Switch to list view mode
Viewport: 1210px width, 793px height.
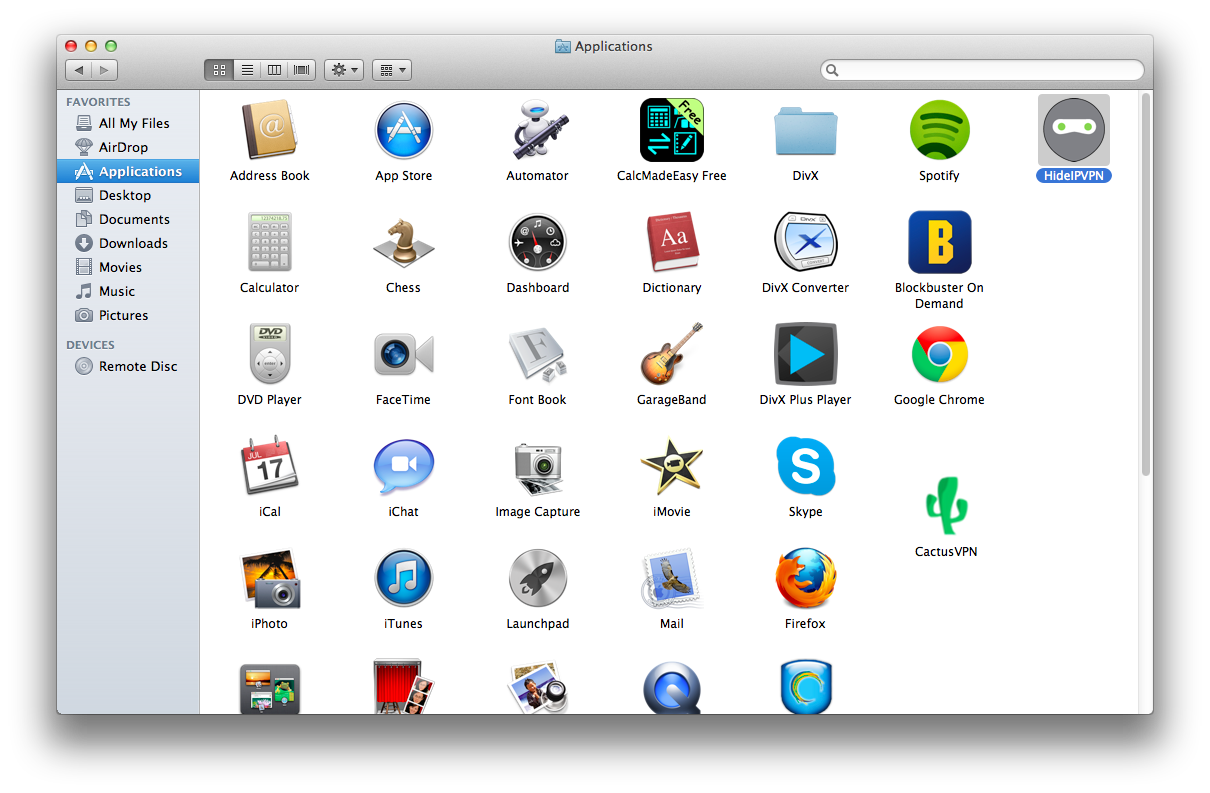tap(247, 70)
